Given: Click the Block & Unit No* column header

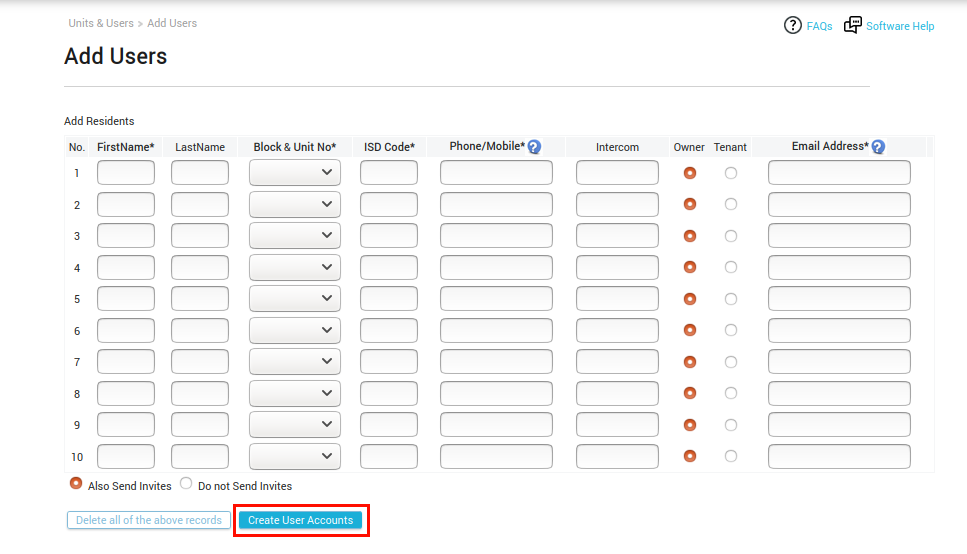Looking at the screenshot, I should click(295, 147).
